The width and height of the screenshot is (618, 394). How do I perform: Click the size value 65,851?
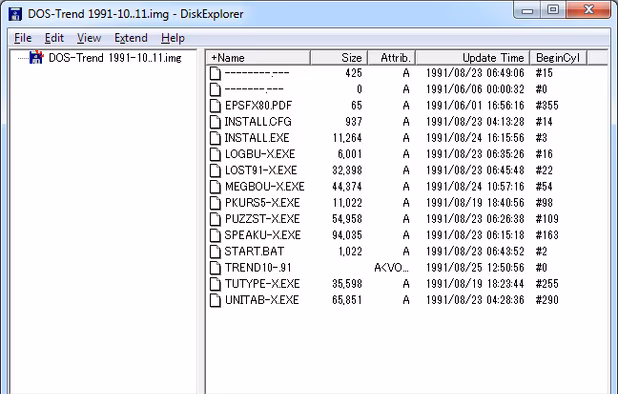click(x=347, y=300)
